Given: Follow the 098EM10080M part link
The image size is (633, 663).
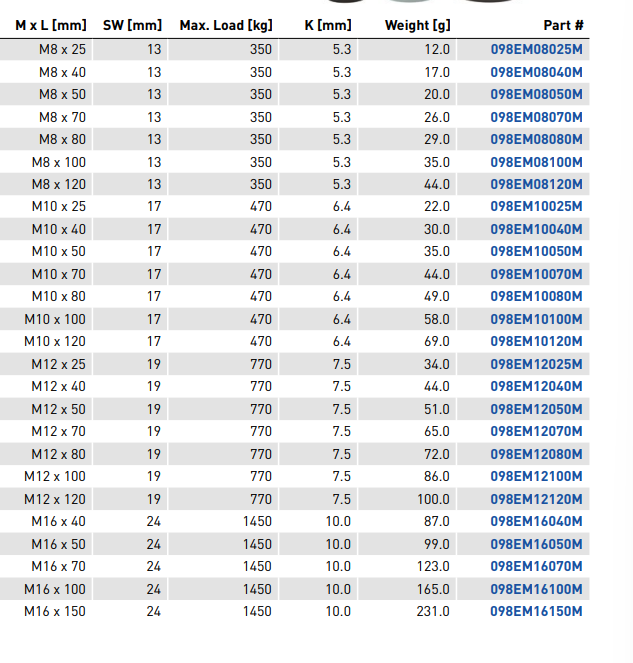Looking at the screenshot, I should [536, 296].
